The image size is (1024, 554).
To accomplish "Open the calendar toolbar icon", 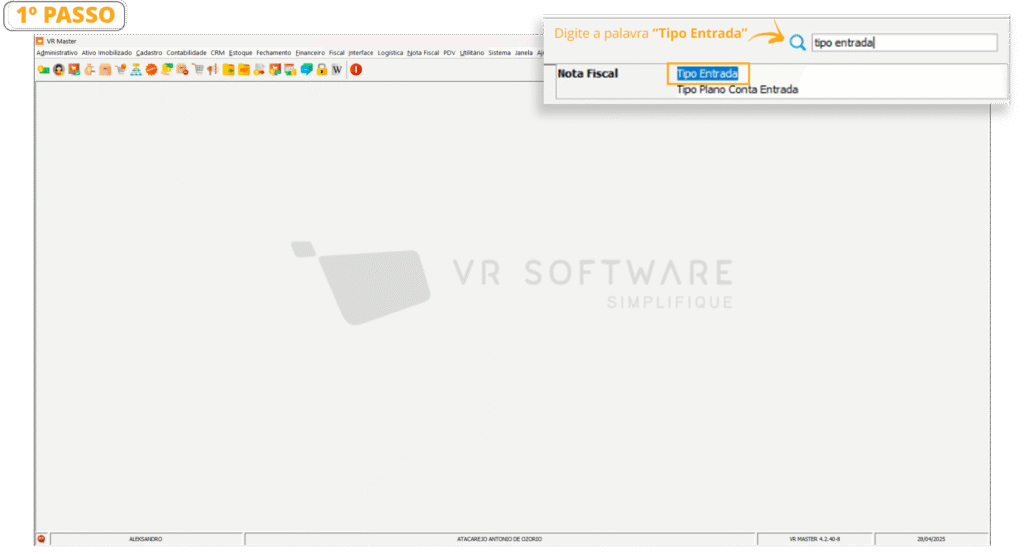I will 291,70.
